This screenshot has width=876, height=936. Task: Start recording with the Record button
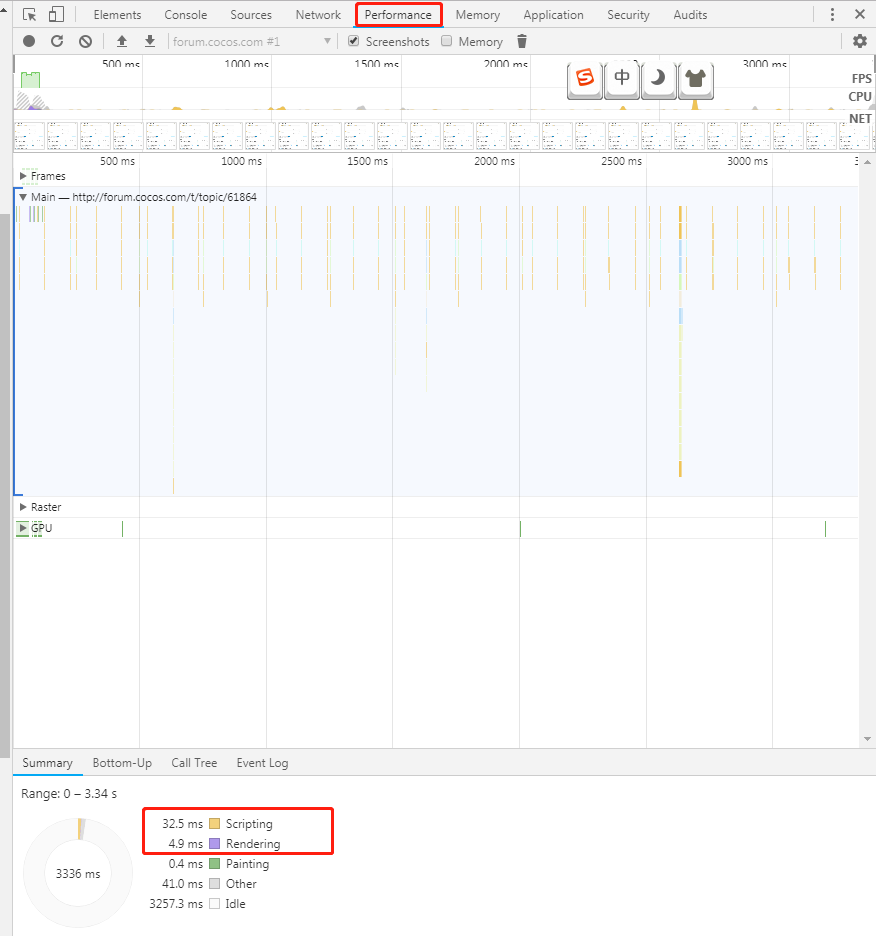pyautogui.click(x=29, y=41)
